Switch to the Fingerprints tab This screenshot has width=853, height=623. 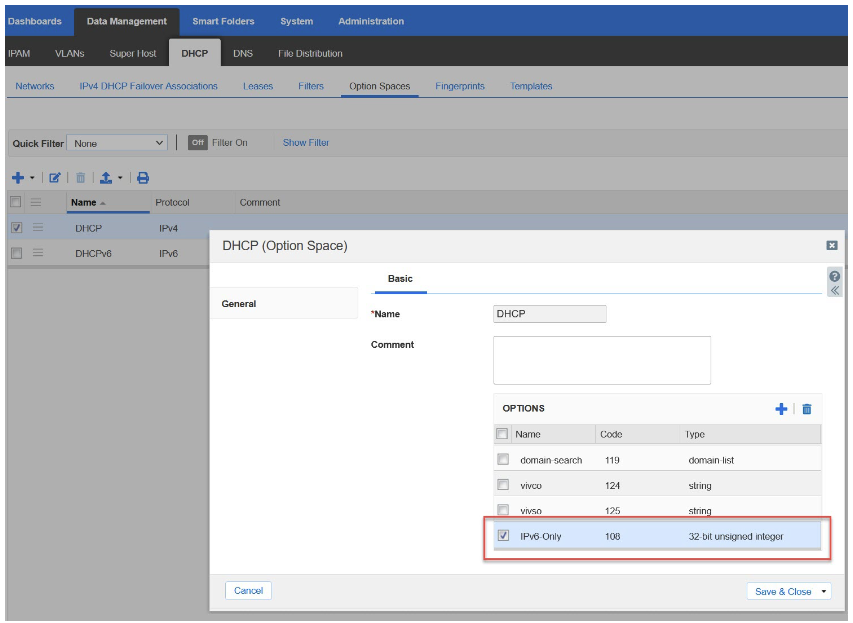pos(459,86)
